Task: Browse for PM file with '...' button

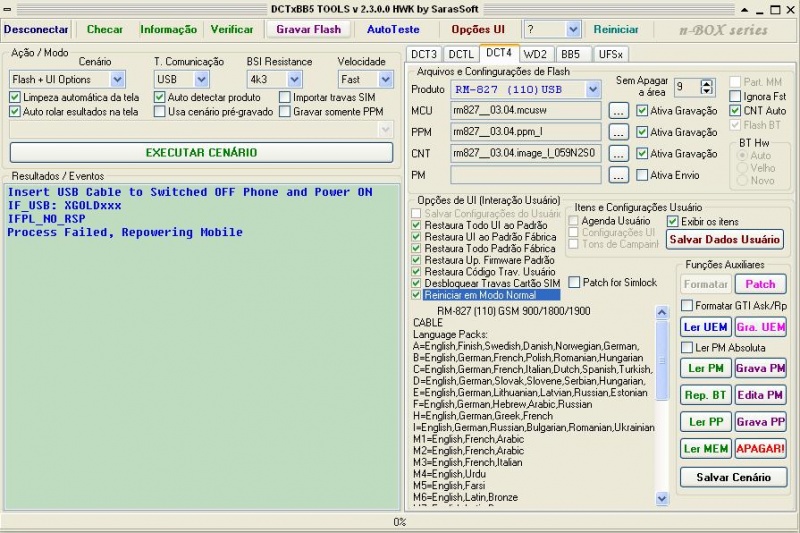Action: click(618, 175)
